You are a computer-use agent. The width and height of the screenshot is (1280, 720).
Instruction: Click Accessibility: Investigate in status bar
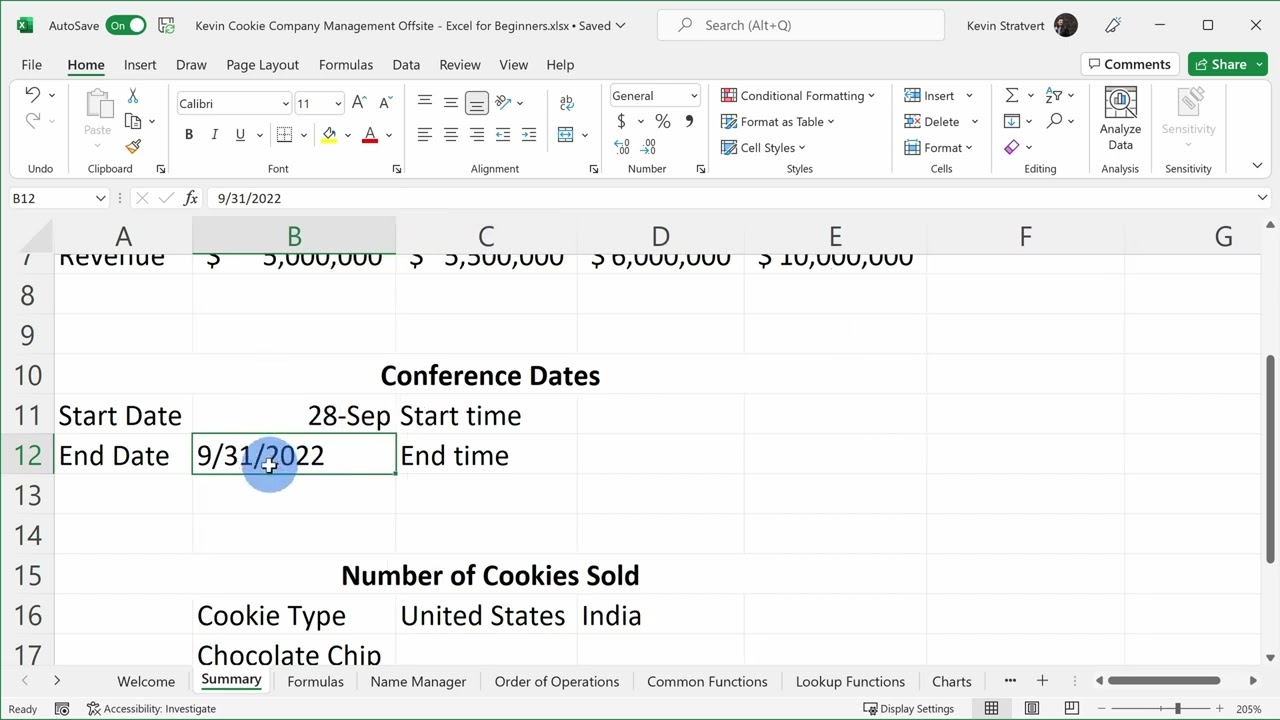[152, 709]
